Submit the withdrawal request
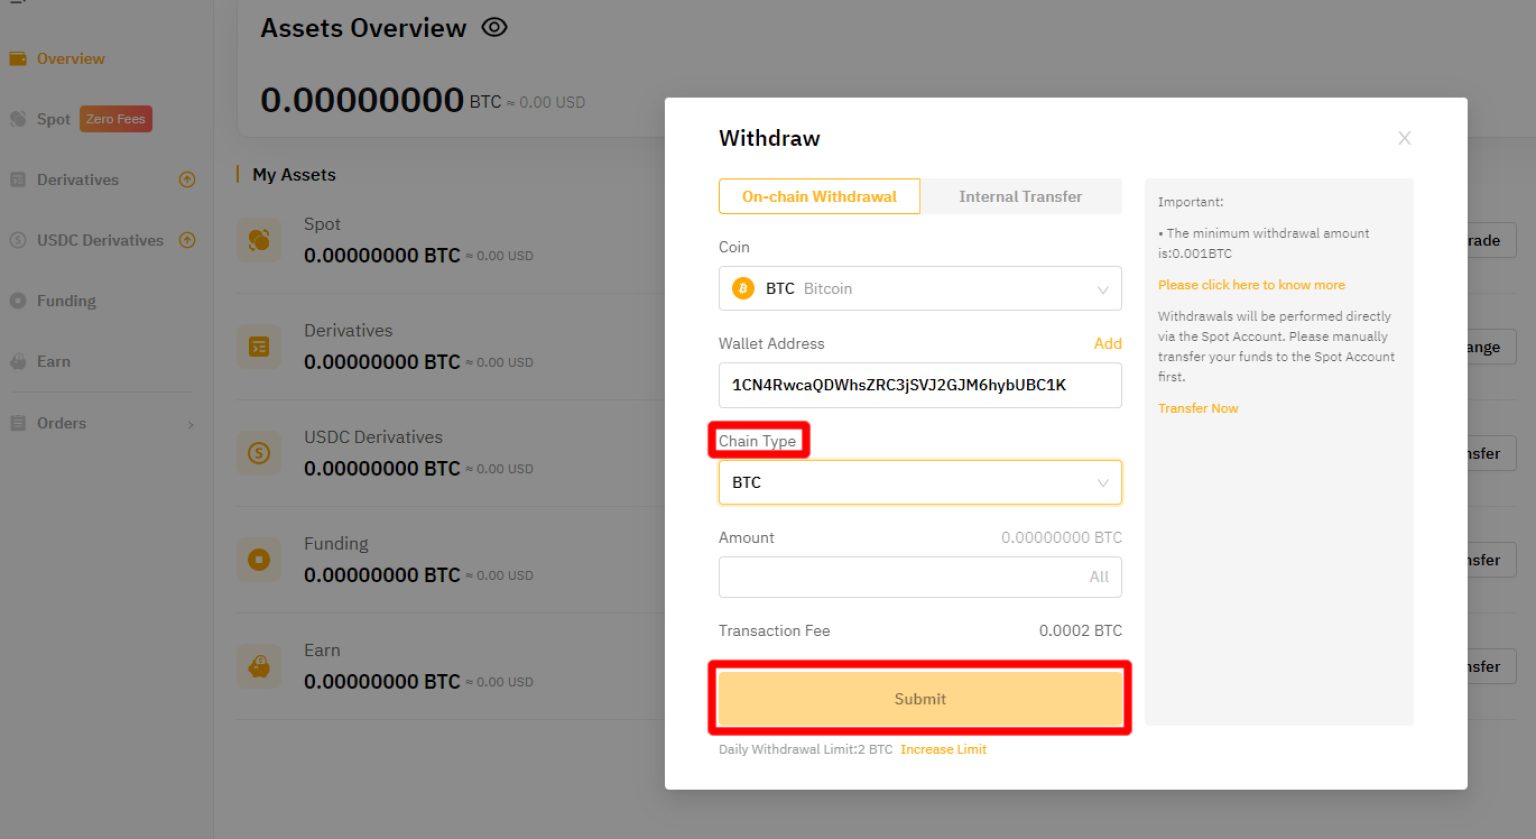The image size is (1536, 839). tap(919, 698)
